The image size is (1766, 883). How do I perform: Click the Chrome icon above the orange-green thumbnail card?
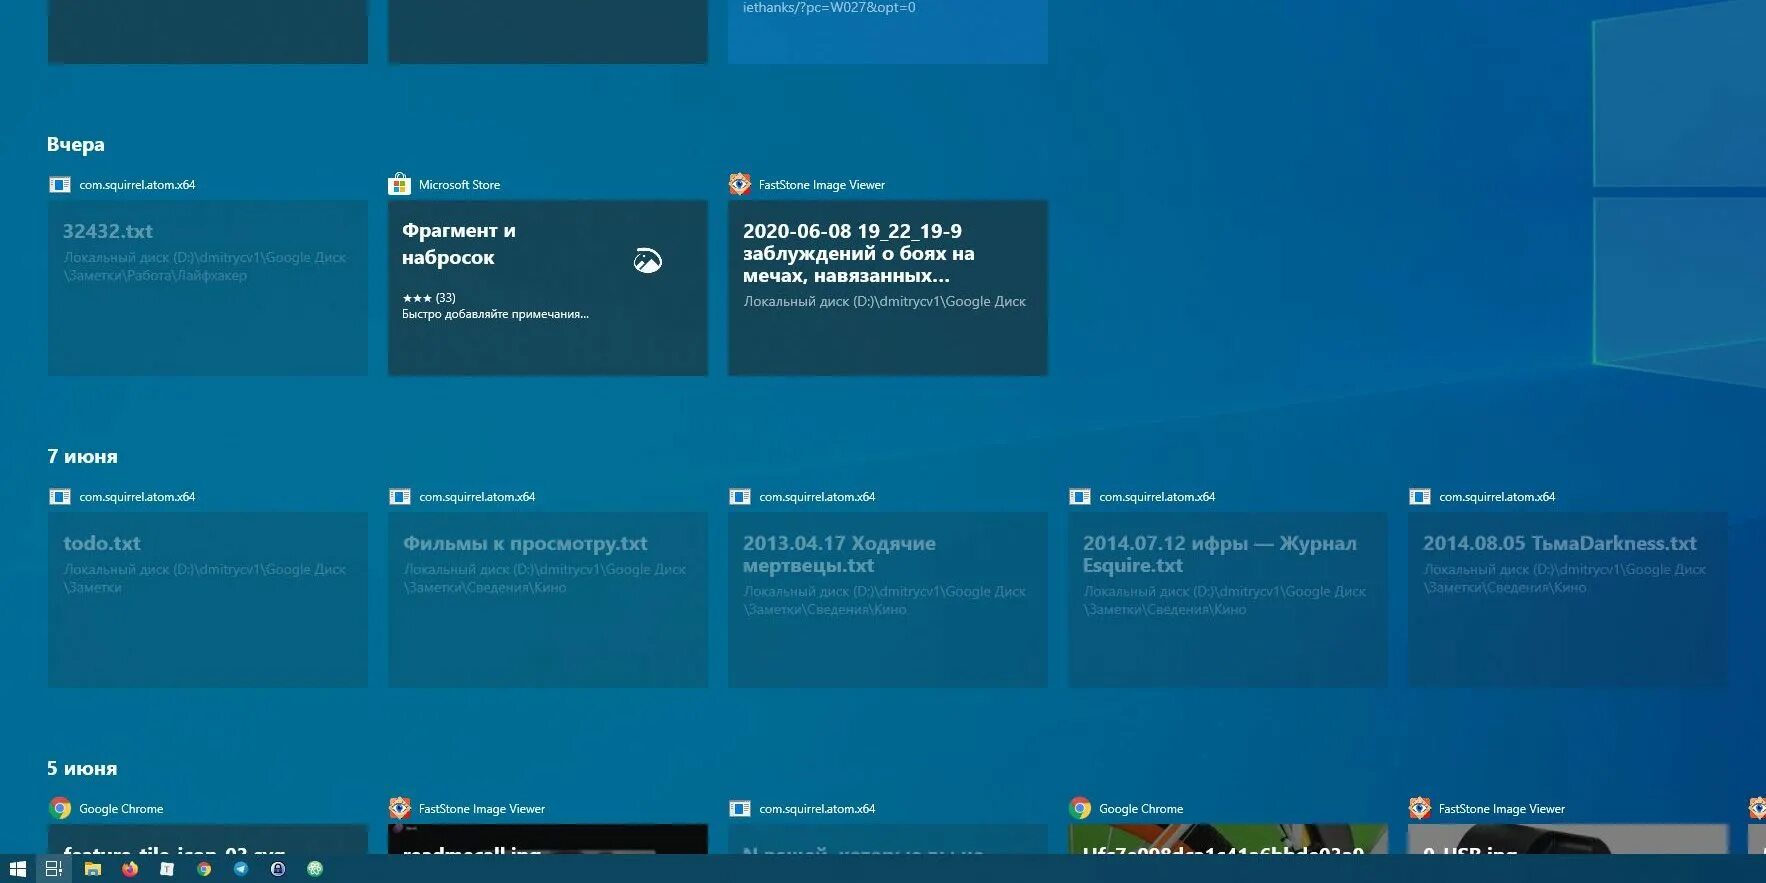click(1080, 808)
